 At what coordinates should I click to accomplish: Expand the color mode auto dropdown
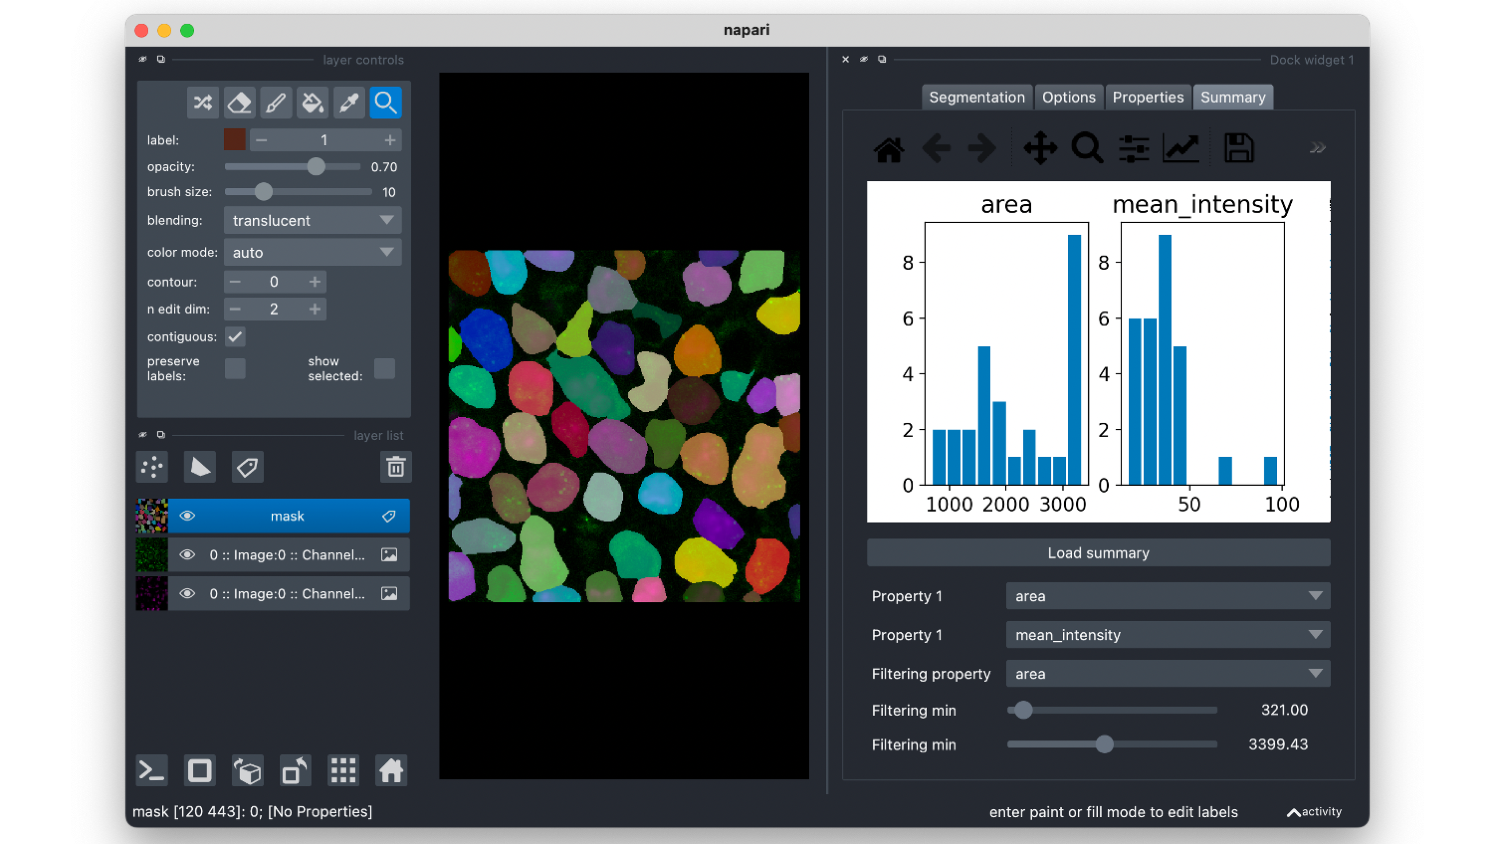[312, 252]
